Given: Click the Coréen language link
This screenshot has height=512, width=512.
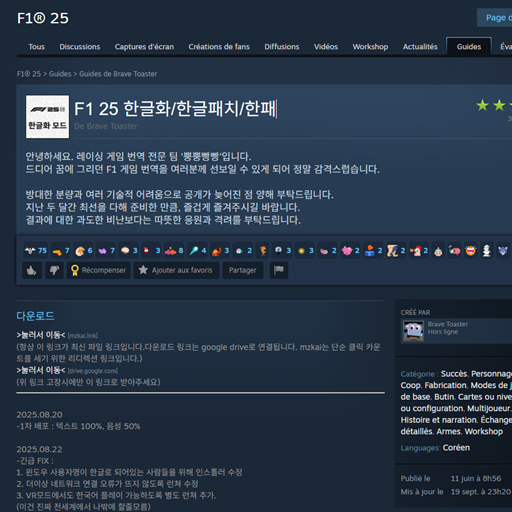Looking at the screenshot, I should (456, 448).
